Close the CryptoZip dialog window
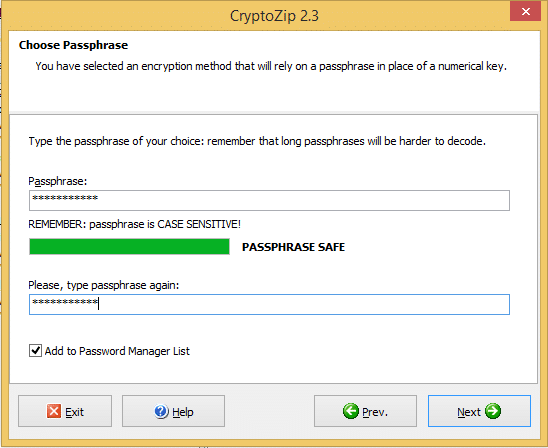548x448 pixels. click(x=525, y=12)
